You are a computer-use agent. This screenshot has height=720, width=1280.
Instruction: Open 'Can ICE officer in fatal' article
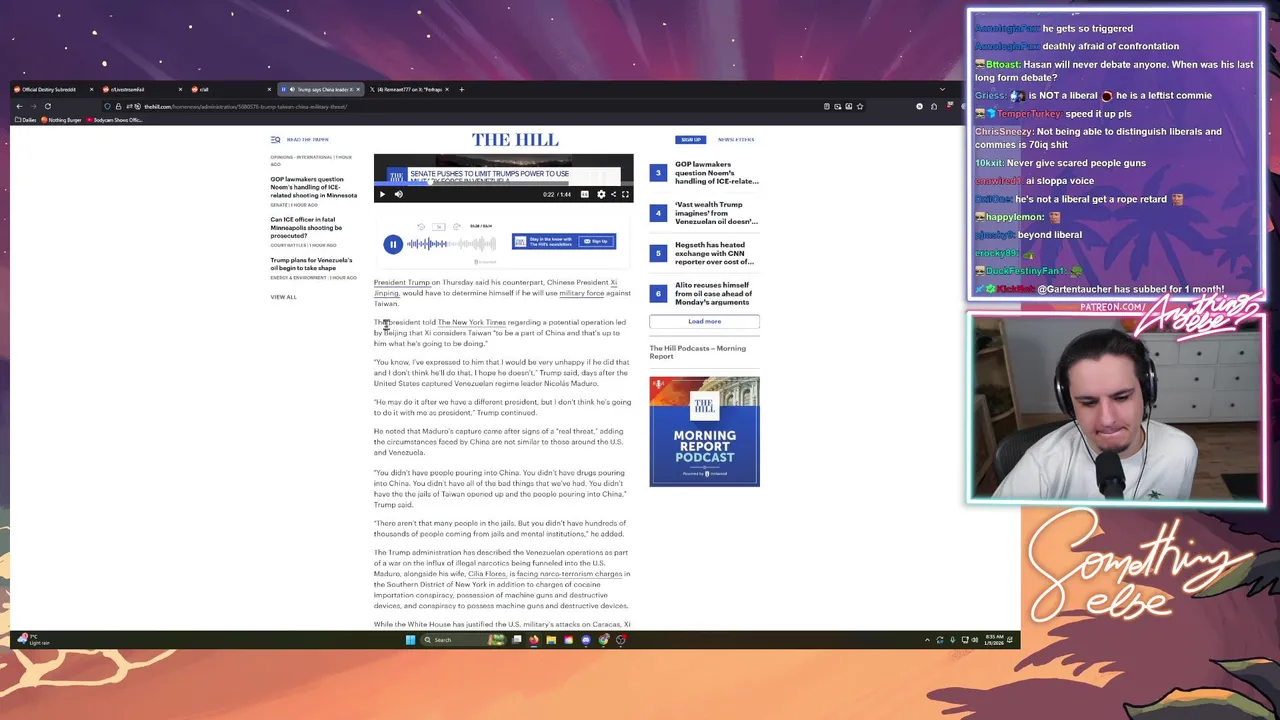coord(306,228)
